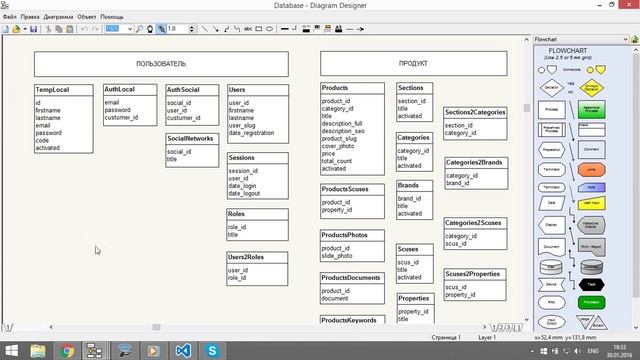Pick the Predefined Process shape
This screenshot has width=640, height=360.
pyautogui.click(x=551, y=130)
